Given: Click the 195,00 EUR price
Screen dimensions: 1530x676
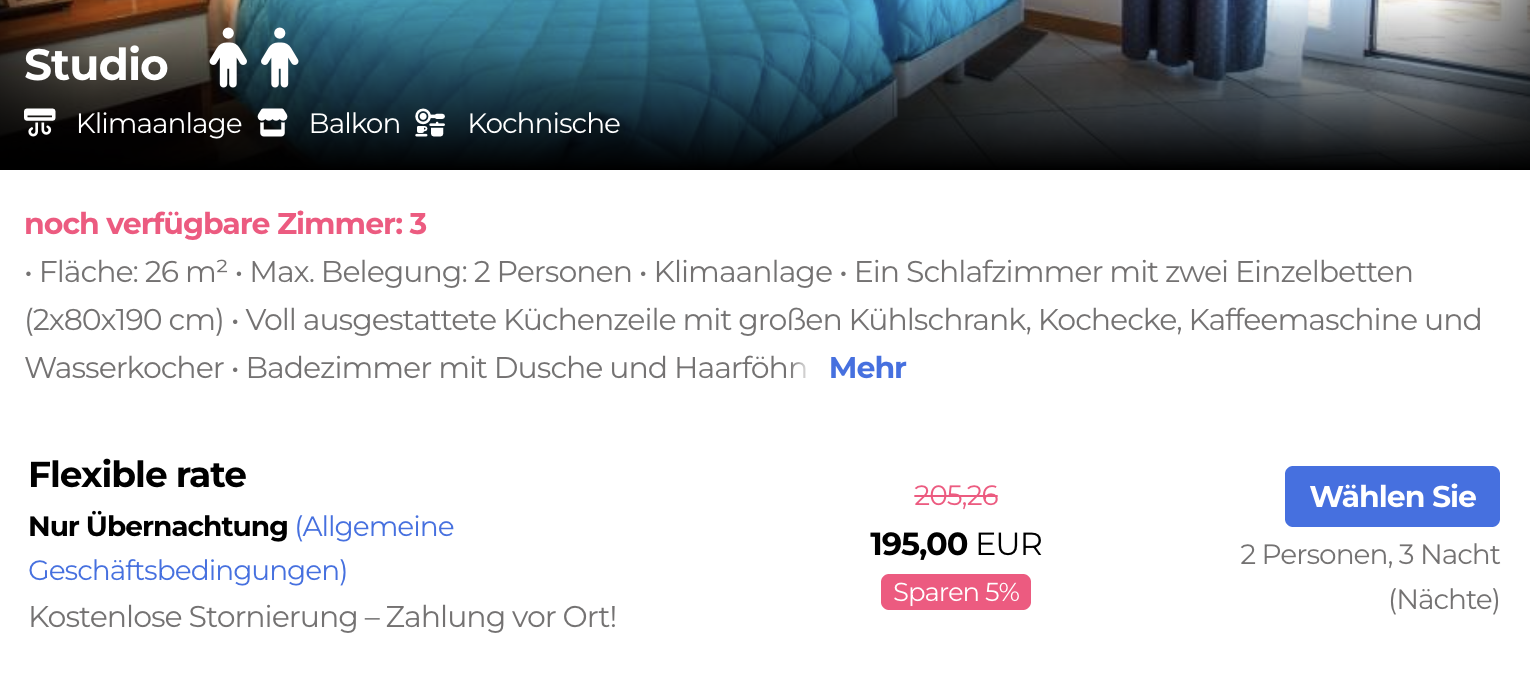Looking at the screenshot, I should pyautogui.click(x=956, y=544).
